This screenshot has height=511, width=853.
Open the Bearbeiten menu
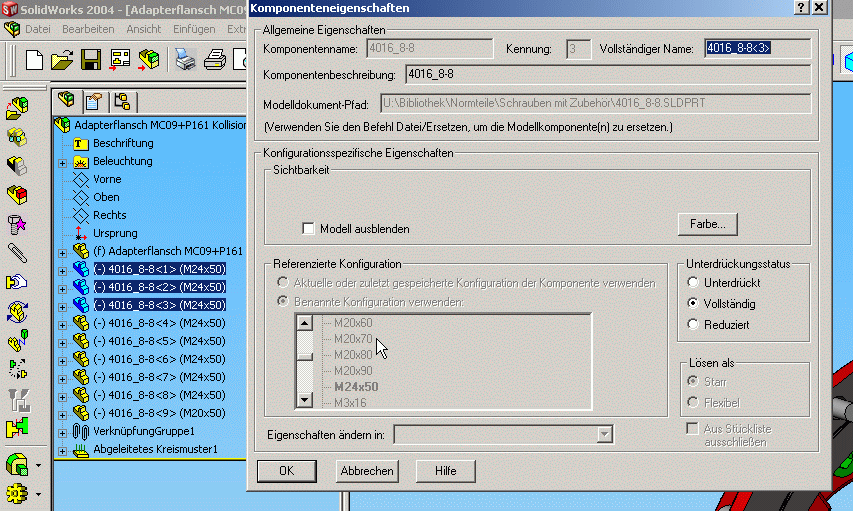[88, 29]
